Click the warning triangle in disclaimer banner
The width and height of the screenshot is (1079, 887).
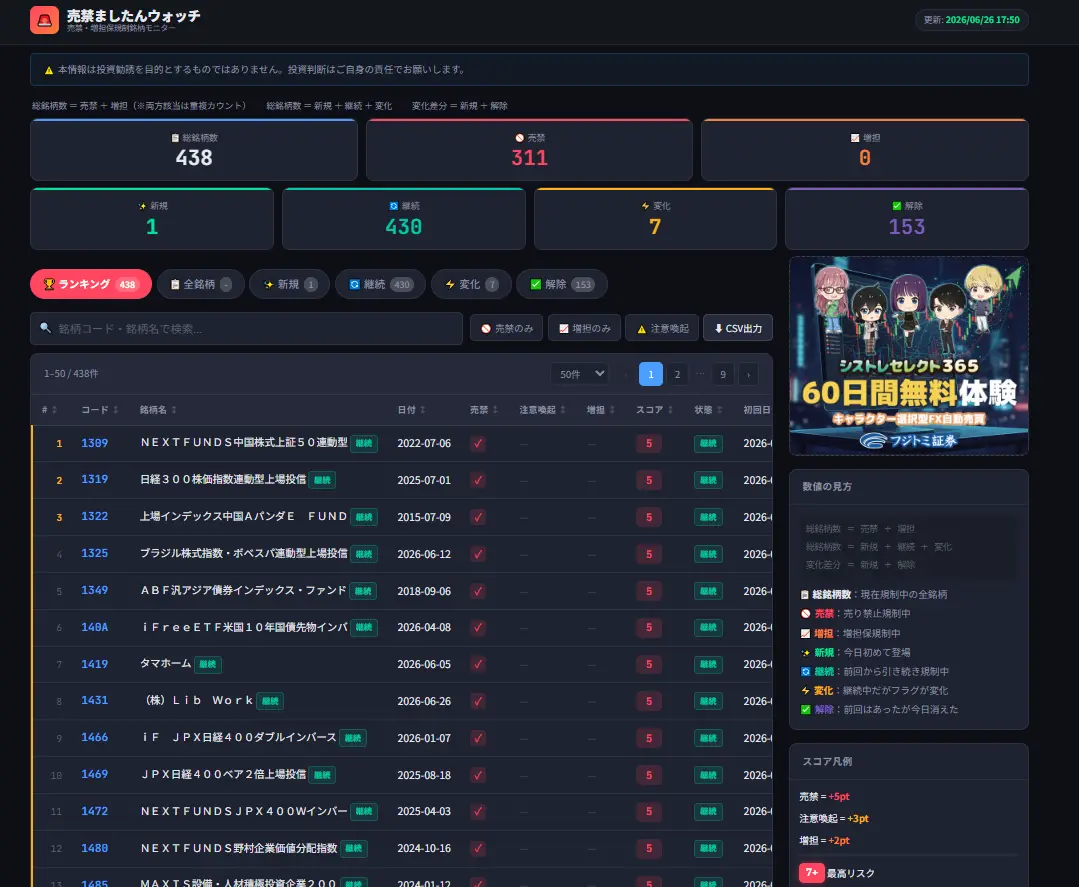point(49,70)
